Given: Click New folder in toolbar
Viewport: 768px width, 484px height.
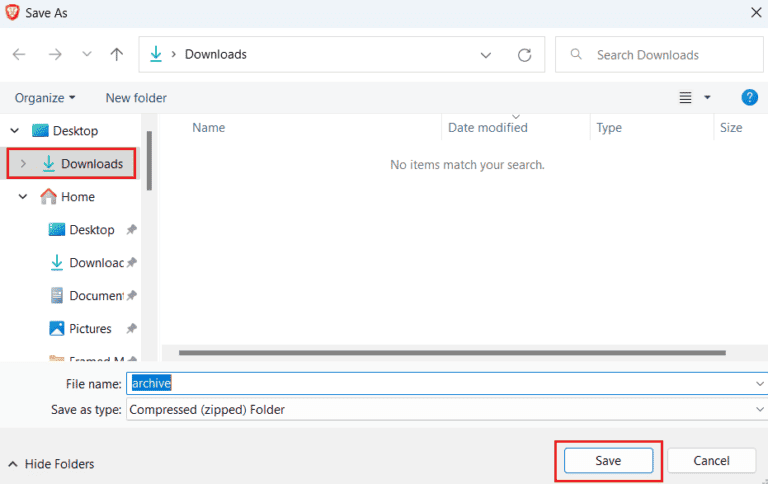Looking at the screenshot, I should (136, 98).
